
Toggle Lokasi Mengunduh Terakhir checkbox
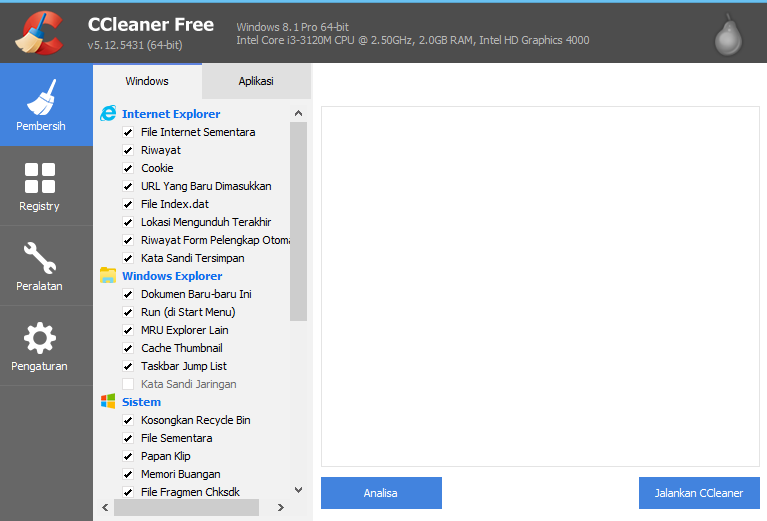pyautogui.click(x=128, y=222)
